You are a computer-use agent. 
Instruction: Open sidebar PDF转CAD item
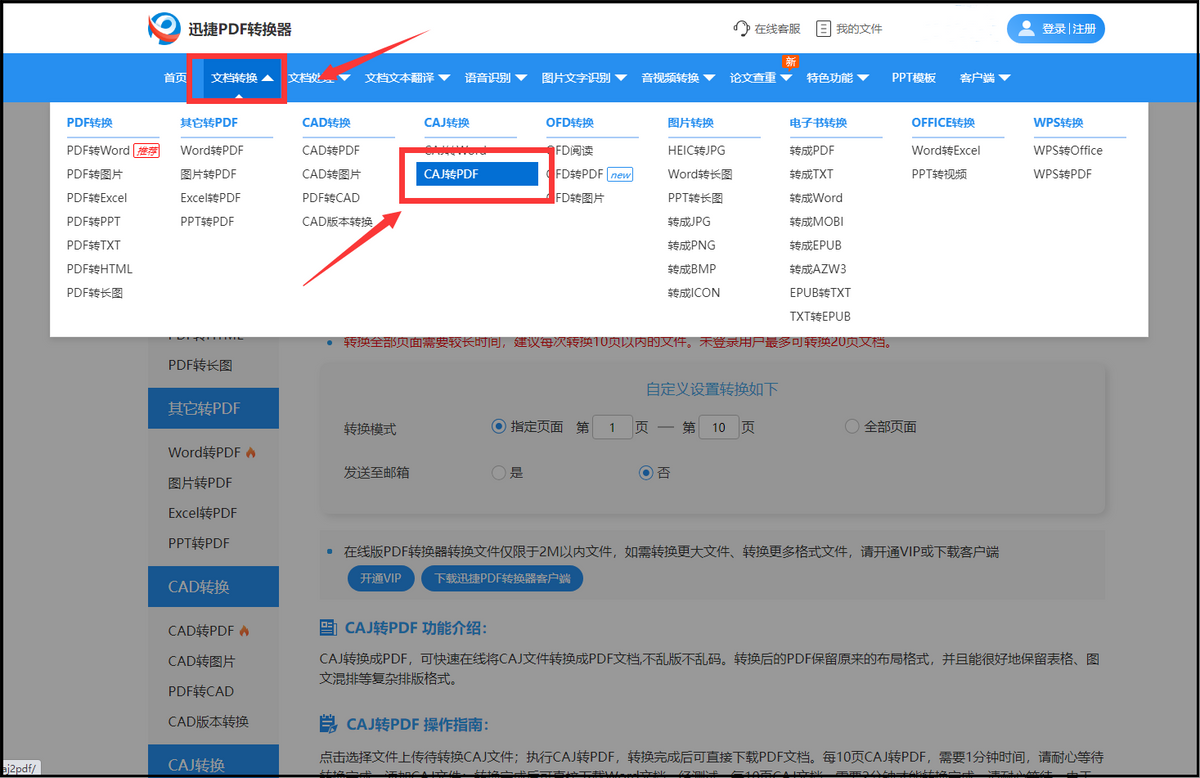click(x=201, y=691)
